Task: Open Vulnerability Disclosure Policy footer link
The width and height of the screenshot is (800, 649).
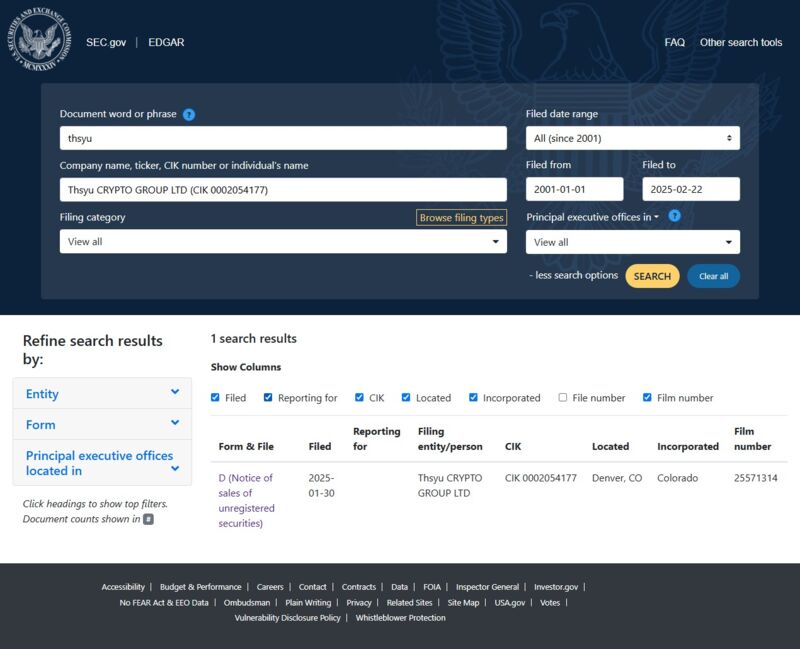Action: [287, 618]
